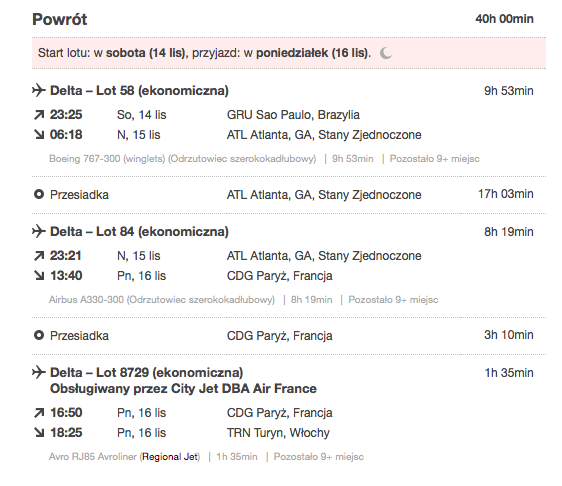The width and height of the screenshot is (562, 486).
Task: Click the departure arrow next to 16:50
Action: [x=39, y=413]
